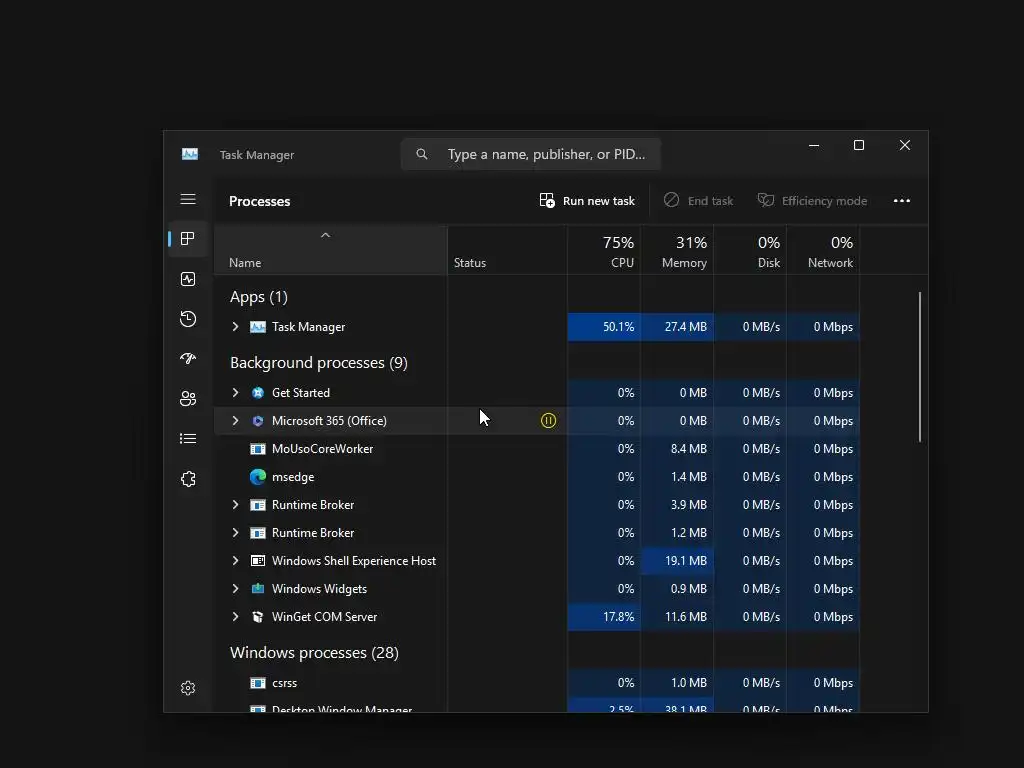Sort by the Memory column header

(x=677, y=250)
